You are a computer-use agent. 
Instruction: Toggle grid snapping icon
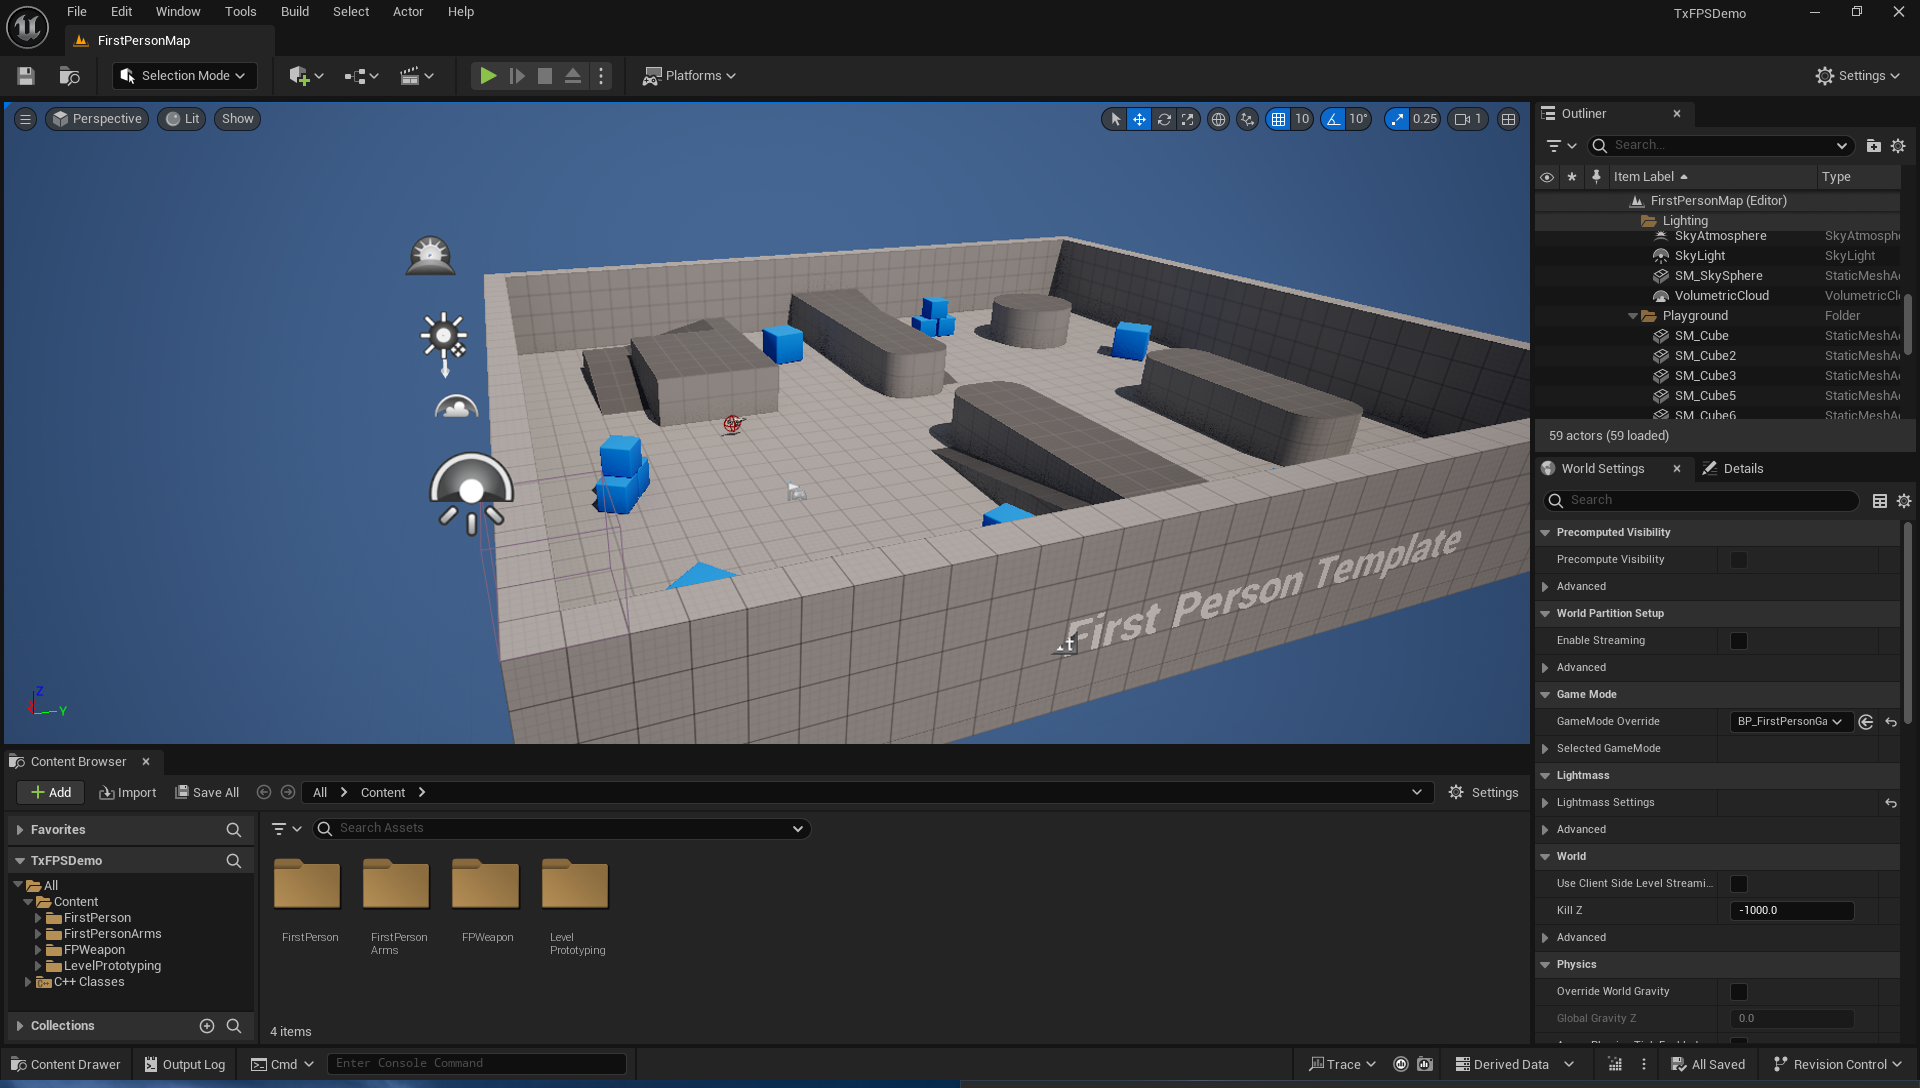[x=1278, y=119]
